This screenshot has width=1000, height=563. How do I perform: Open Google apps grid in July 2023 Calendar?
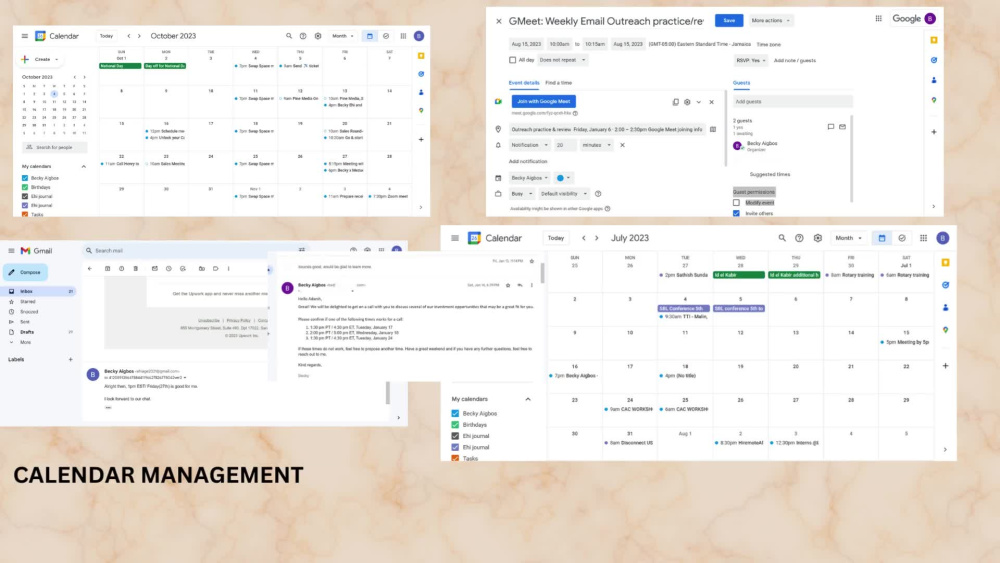pyautogui.click(x=923, y=238)
